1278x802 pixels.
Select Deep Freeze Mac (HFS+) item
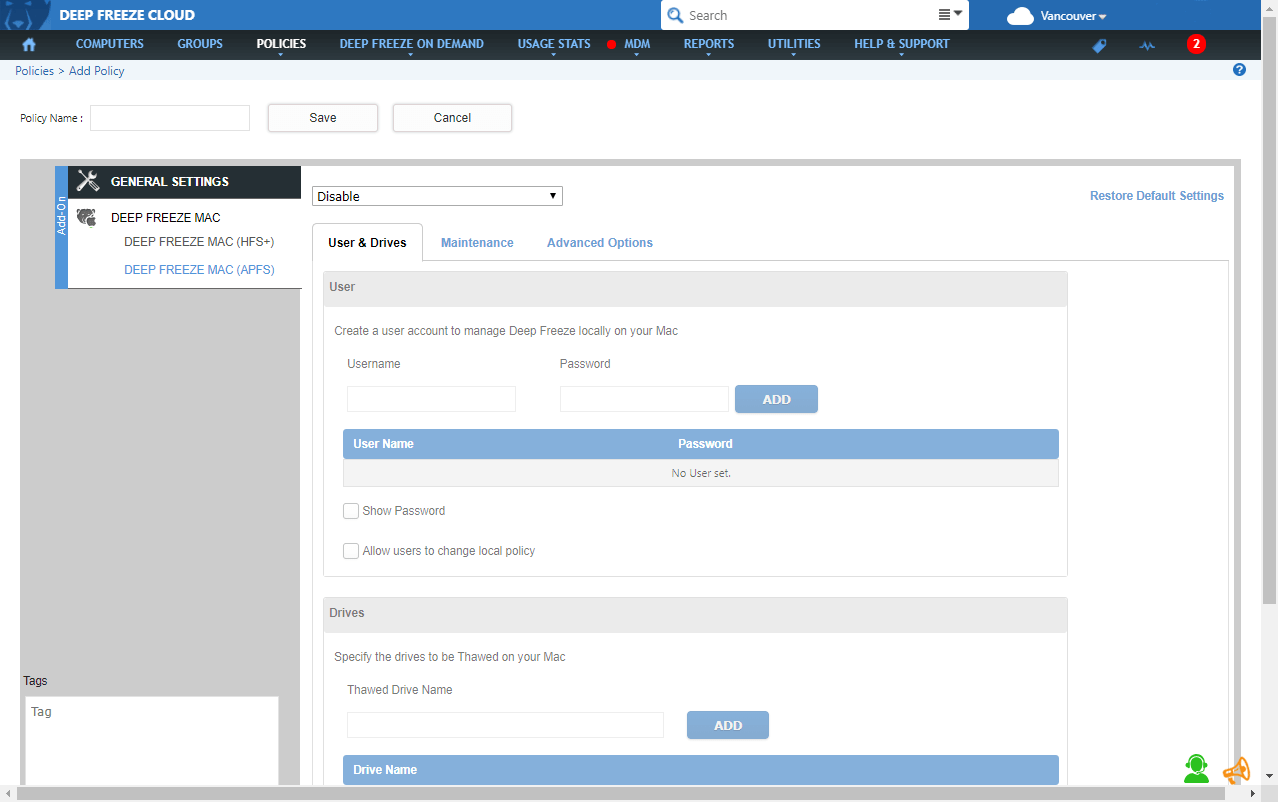click(199, 242)
